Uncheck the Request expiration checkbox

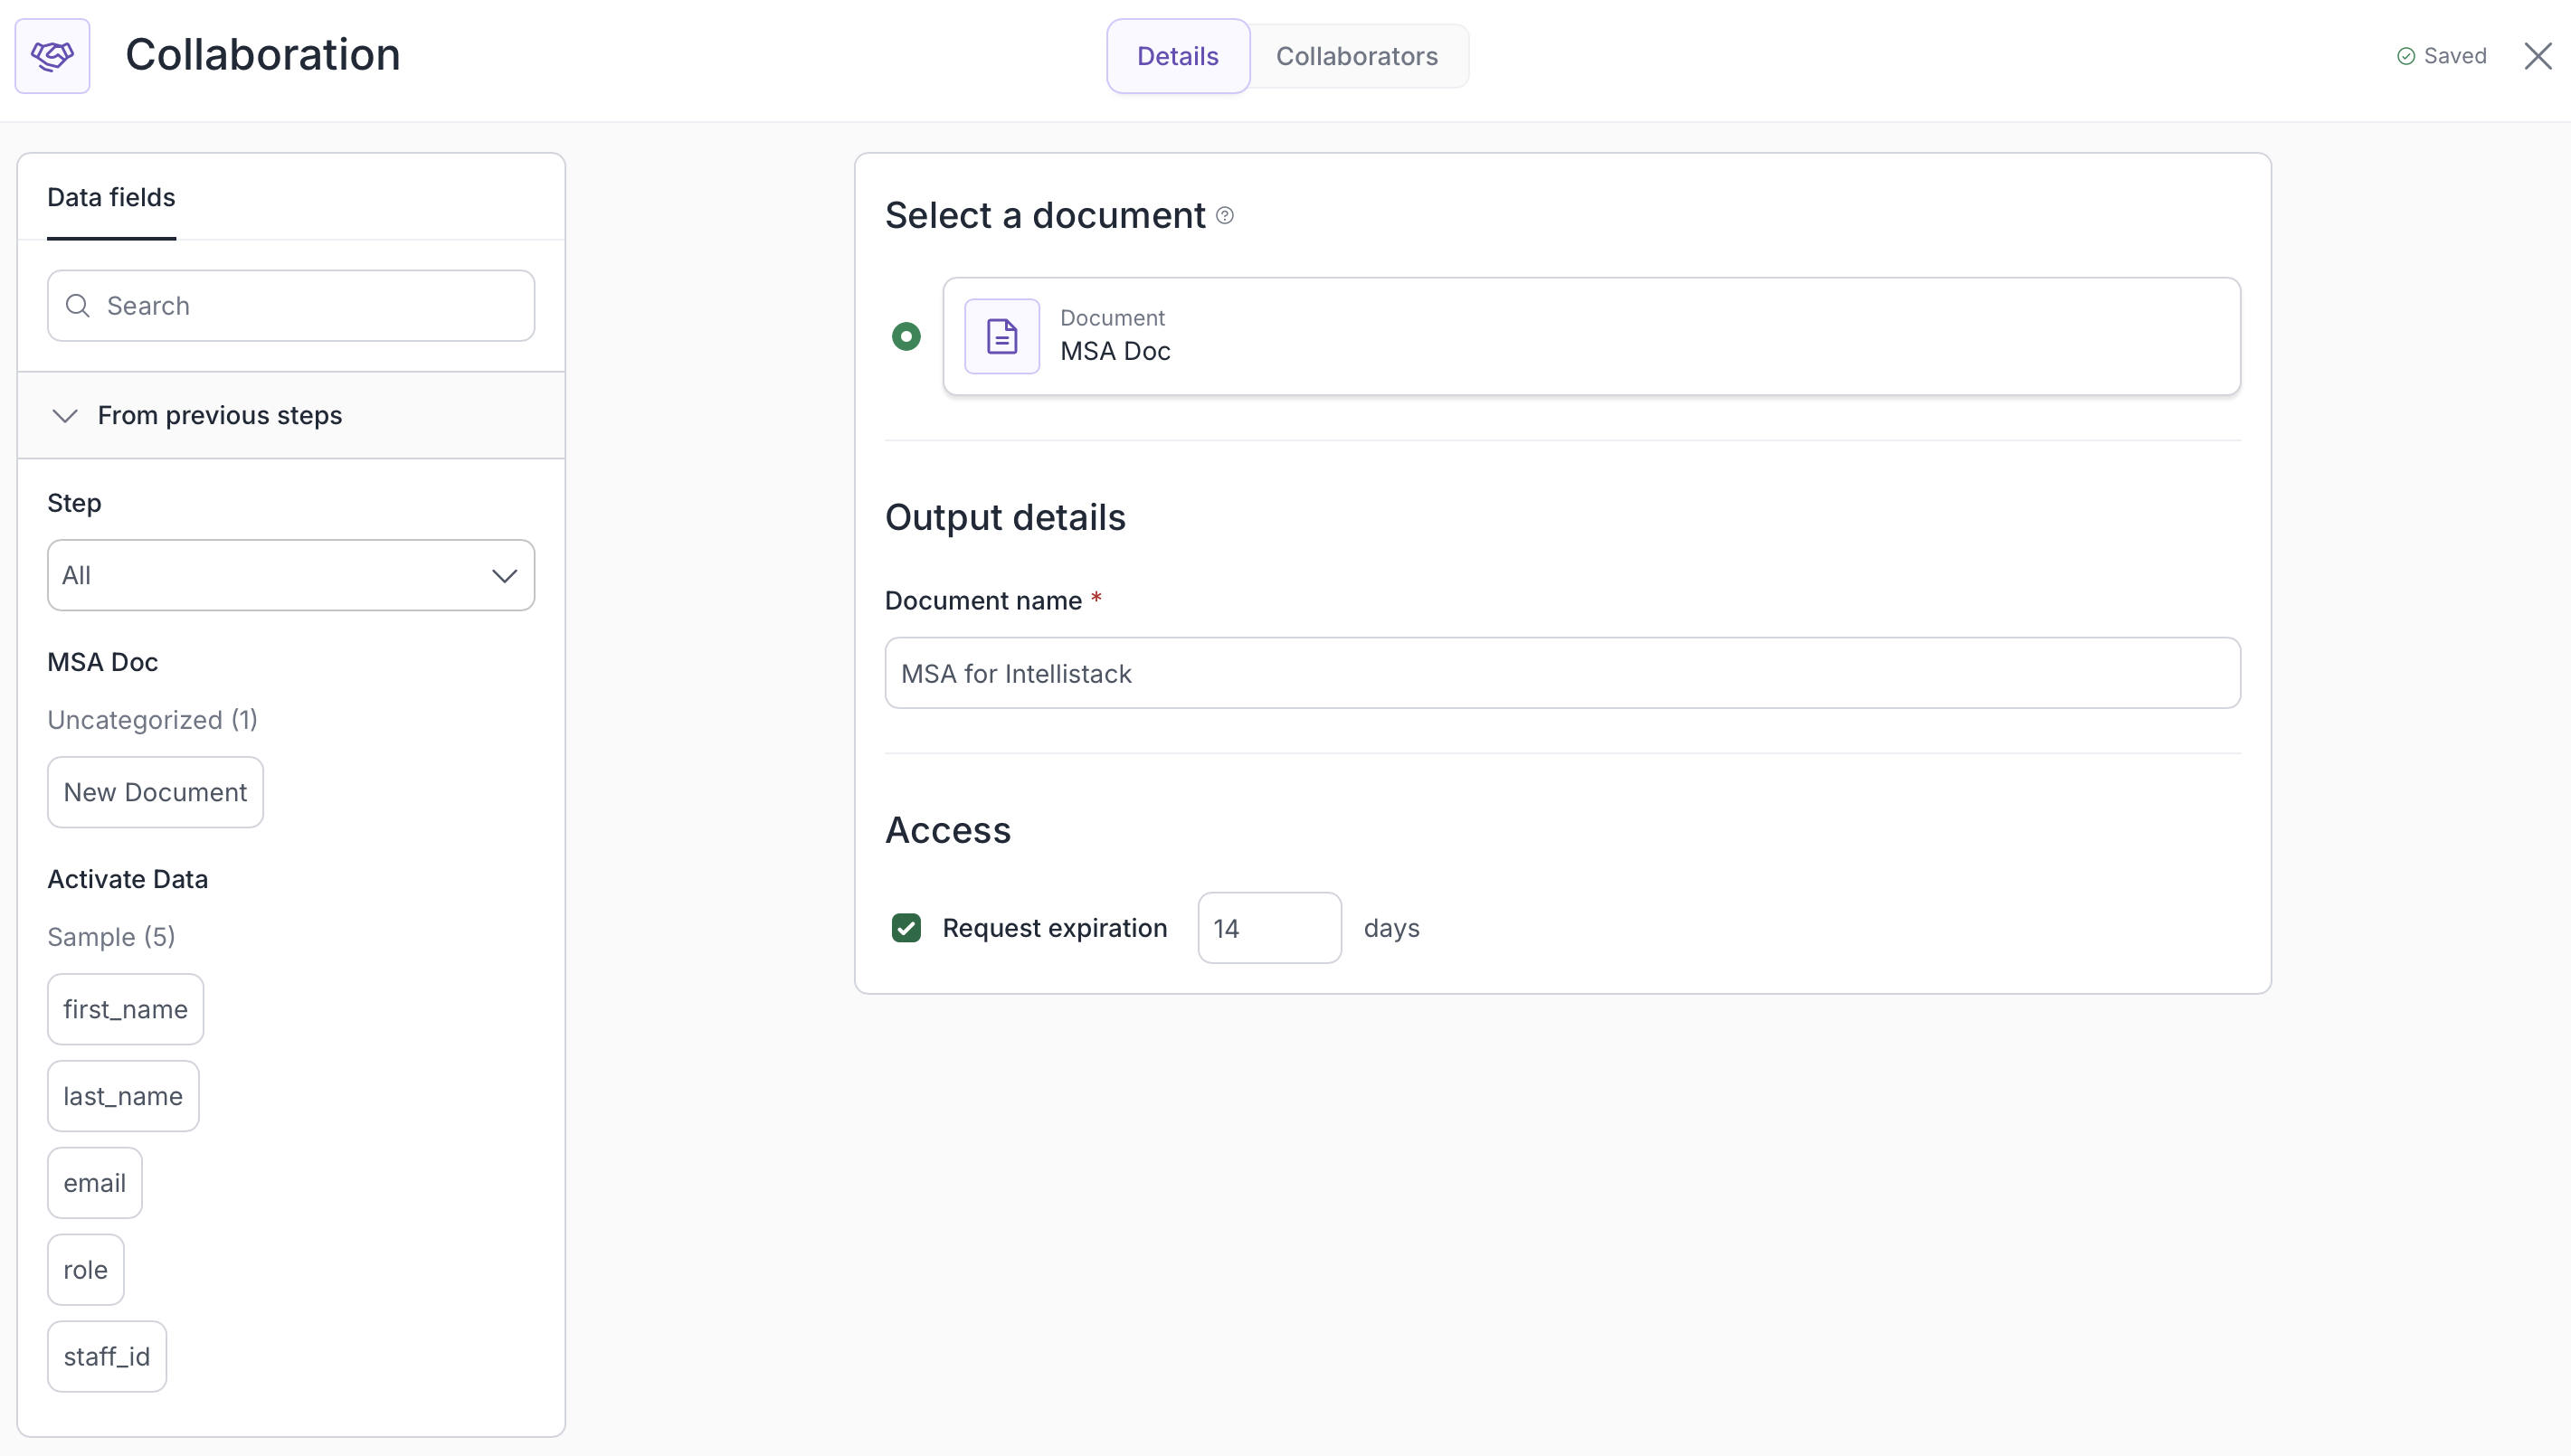pos(906,928)
